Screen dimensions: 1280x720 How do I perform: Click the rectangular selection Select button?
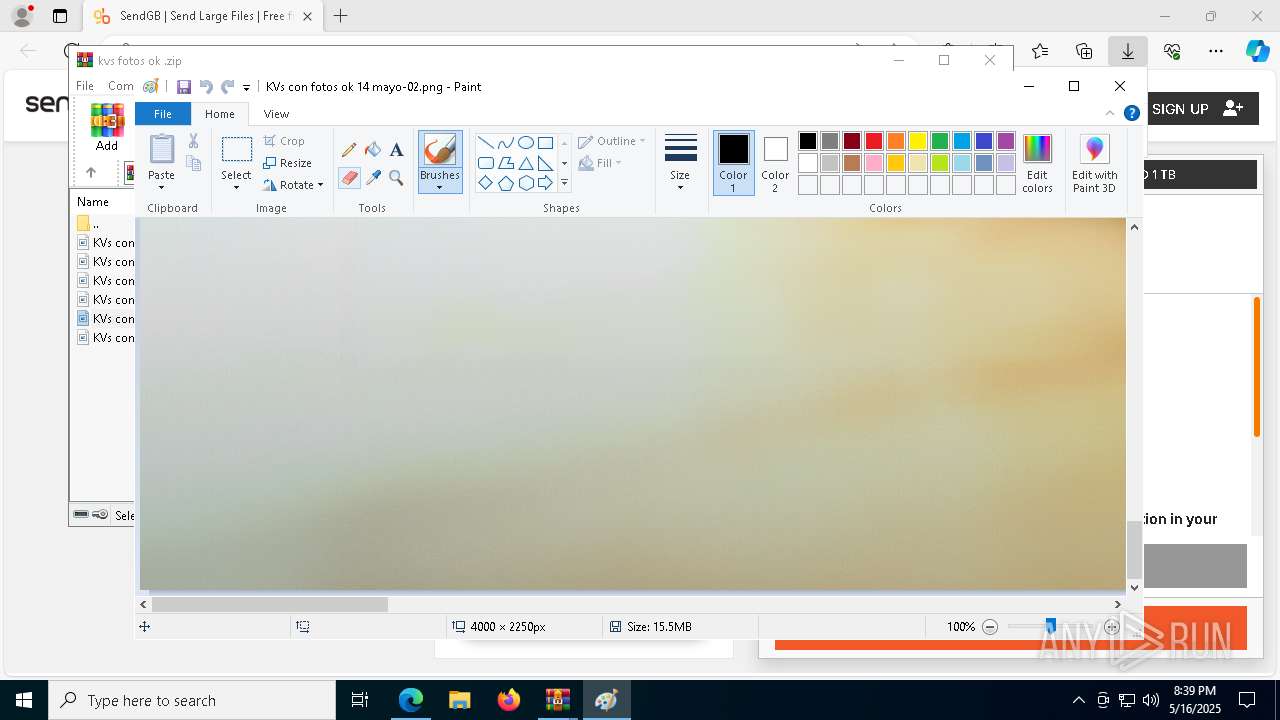pos(236,150)
